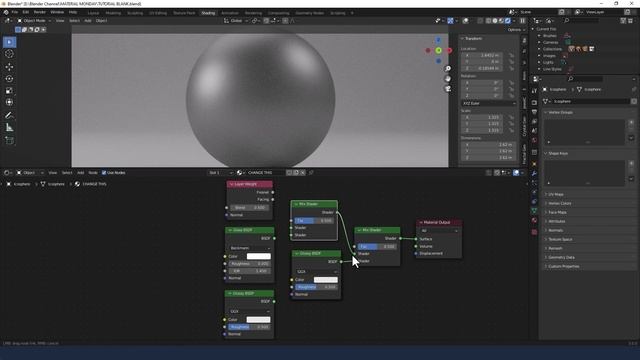Open the Window menu
Screen dimensions: 640x360
pos(57,12)
